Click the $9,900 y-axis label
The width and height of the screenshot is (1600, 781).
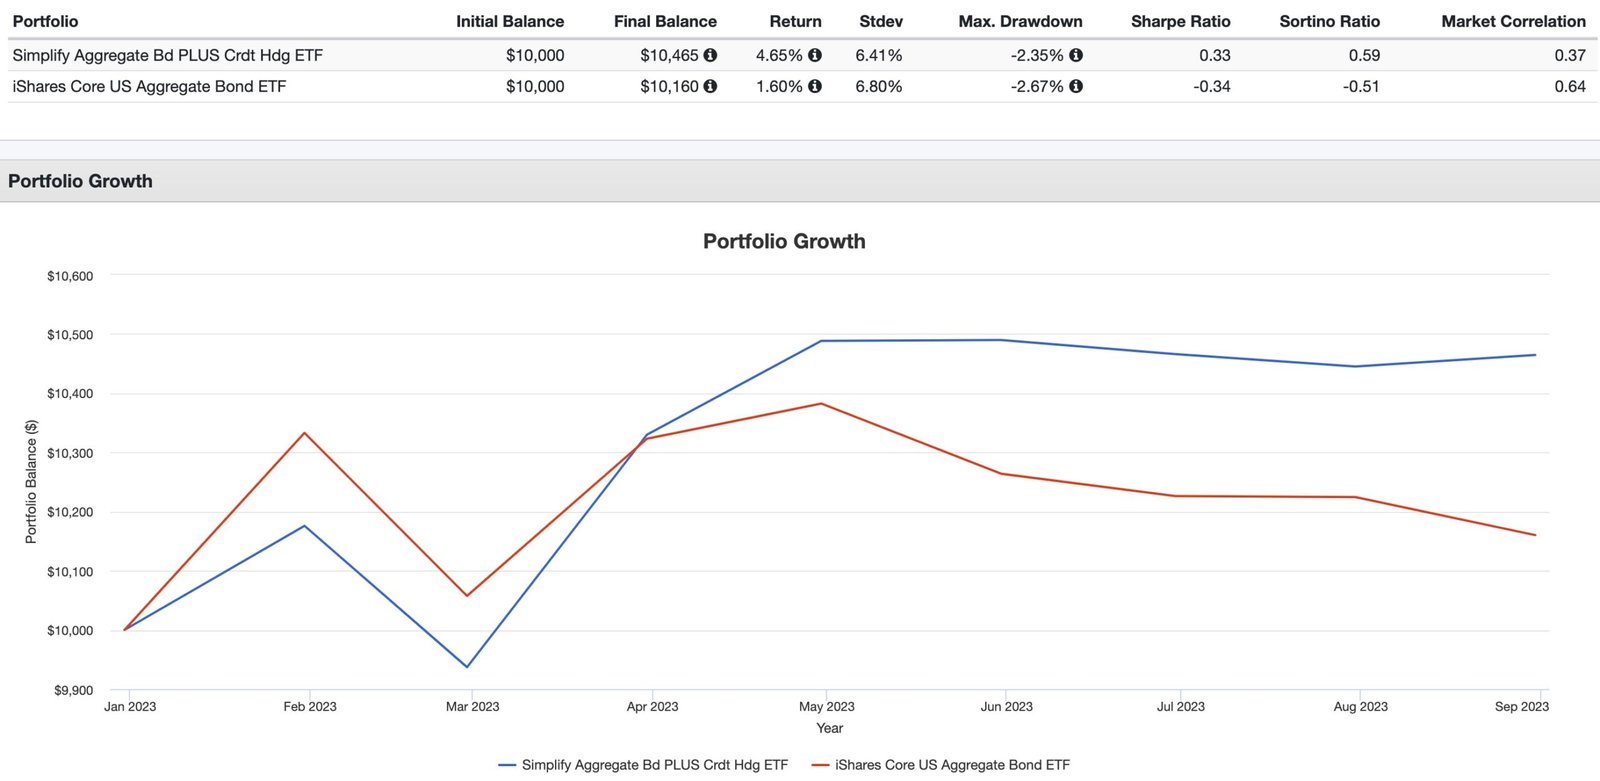coord(73,690)
